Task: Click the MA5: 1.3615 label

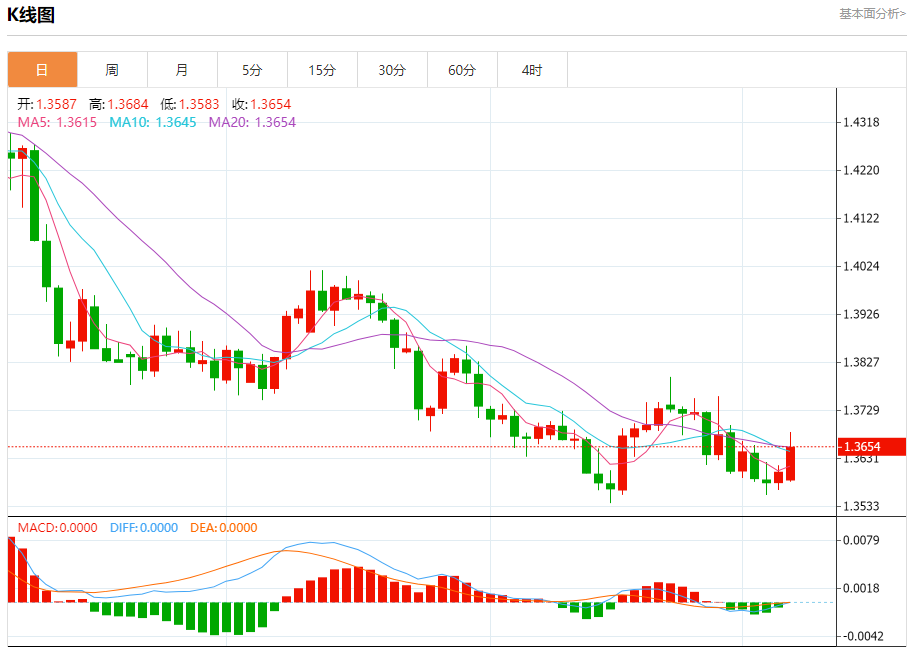Action: point(58,122)
